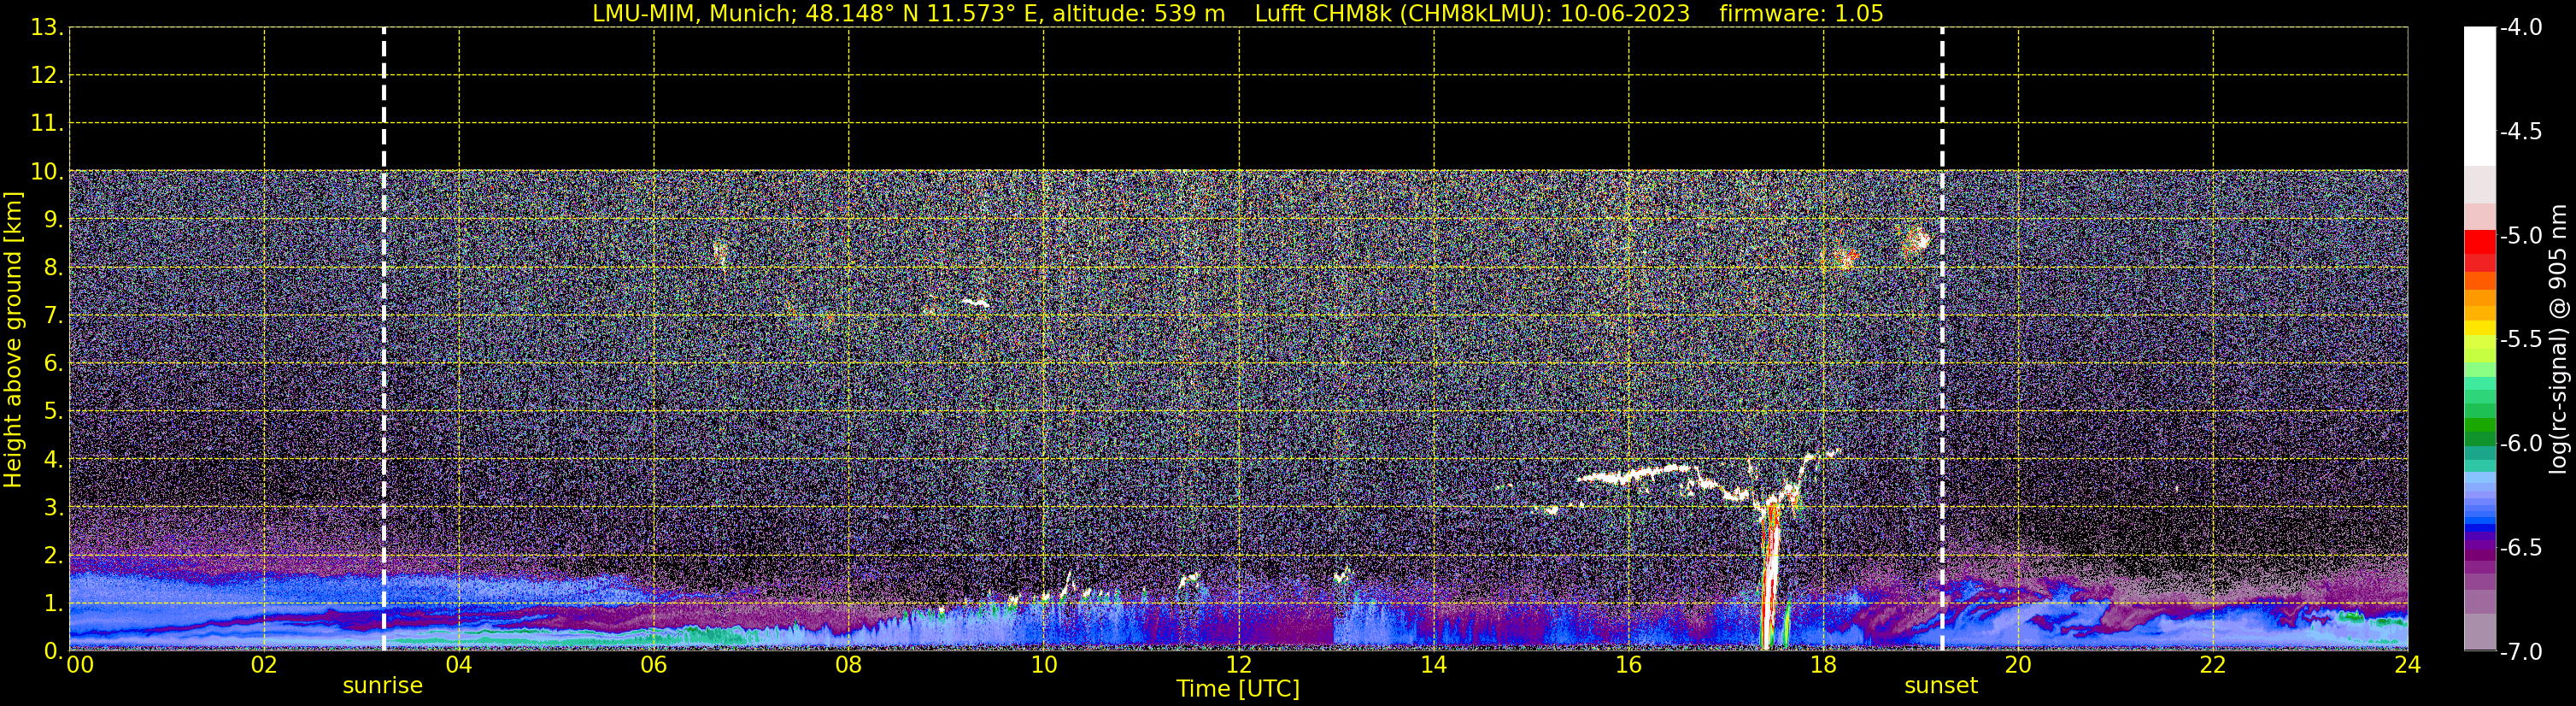Screen dimensions: 2576x706
Task: Click the 'Height above ground [km]' axis label
Action: [x=13, y=340]
